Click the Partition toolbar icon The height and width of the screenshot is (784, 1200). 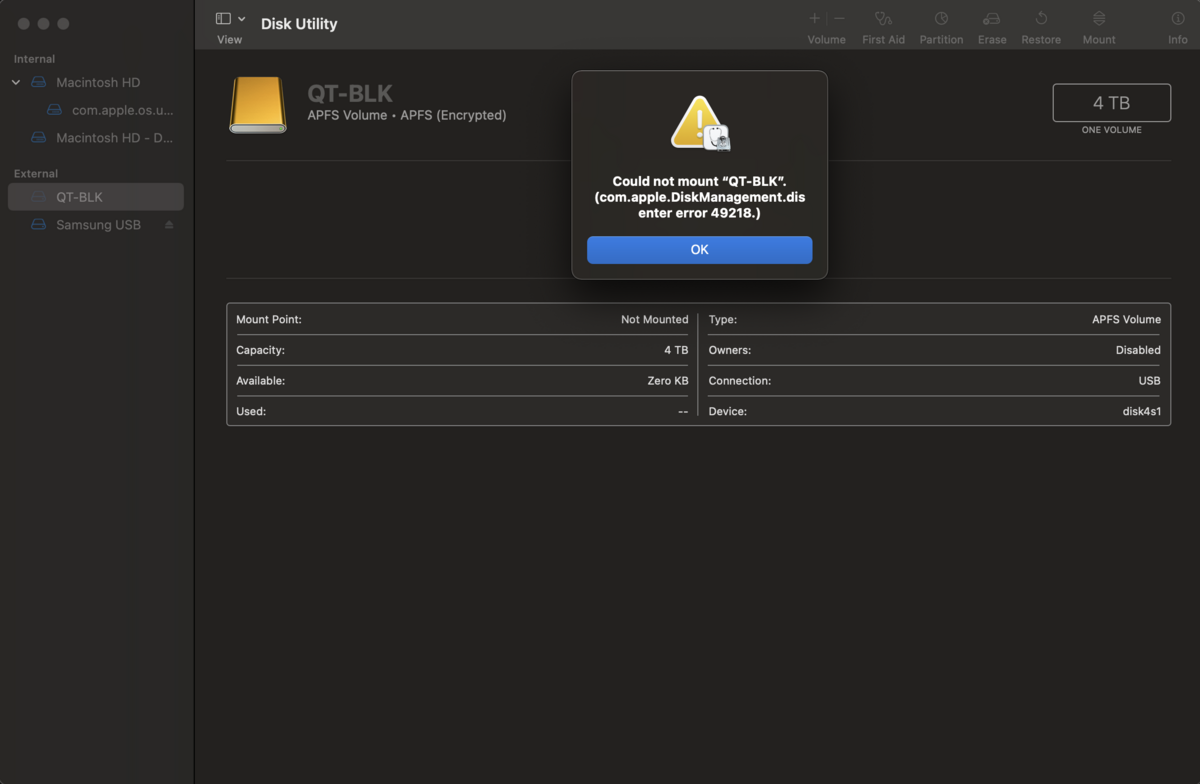(x=941, y=19)
